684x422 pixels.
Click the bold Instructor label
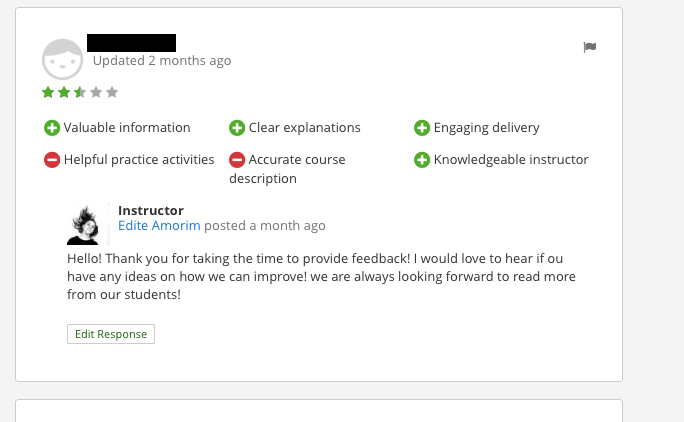151,211
